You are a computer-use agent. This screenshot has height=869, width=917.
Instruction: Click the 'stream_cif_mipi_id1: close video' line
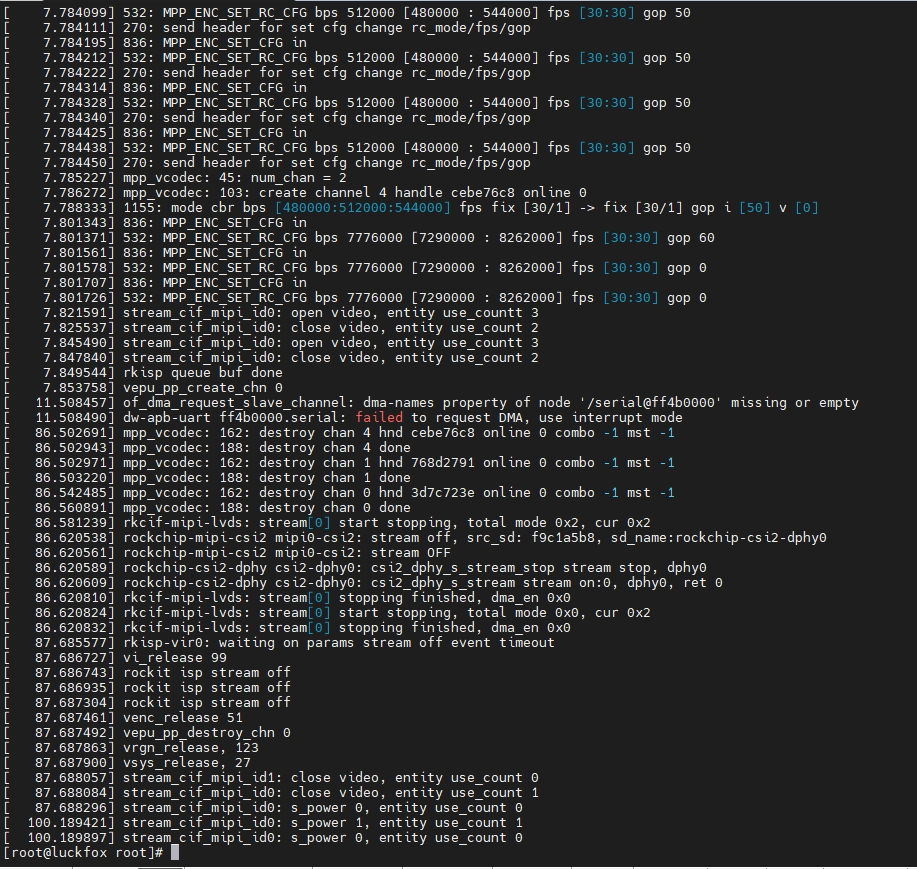click(271, 778)
